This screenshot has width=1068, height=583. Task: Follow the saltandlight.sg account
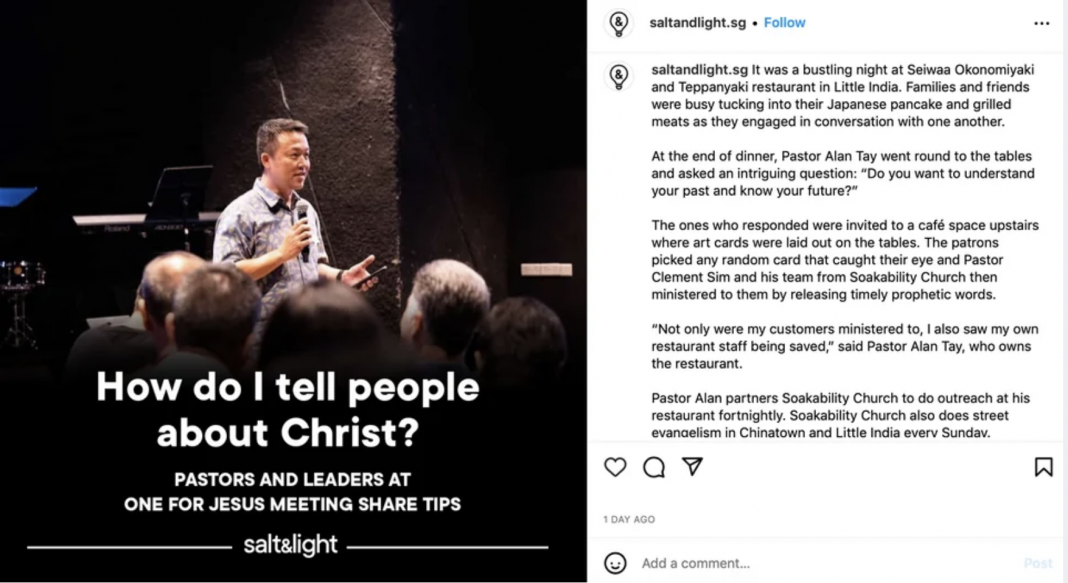(785, 22)
